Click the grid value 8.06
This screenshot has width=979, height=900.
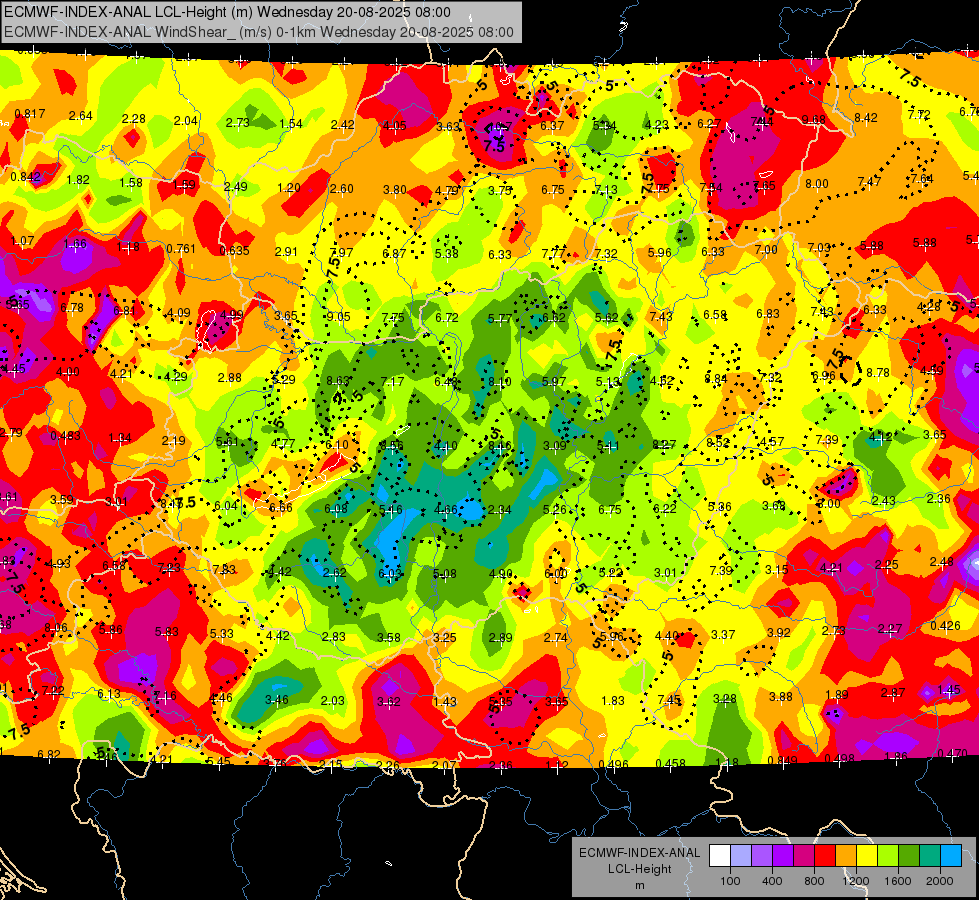pyautogui.click(x=56, y=628)
